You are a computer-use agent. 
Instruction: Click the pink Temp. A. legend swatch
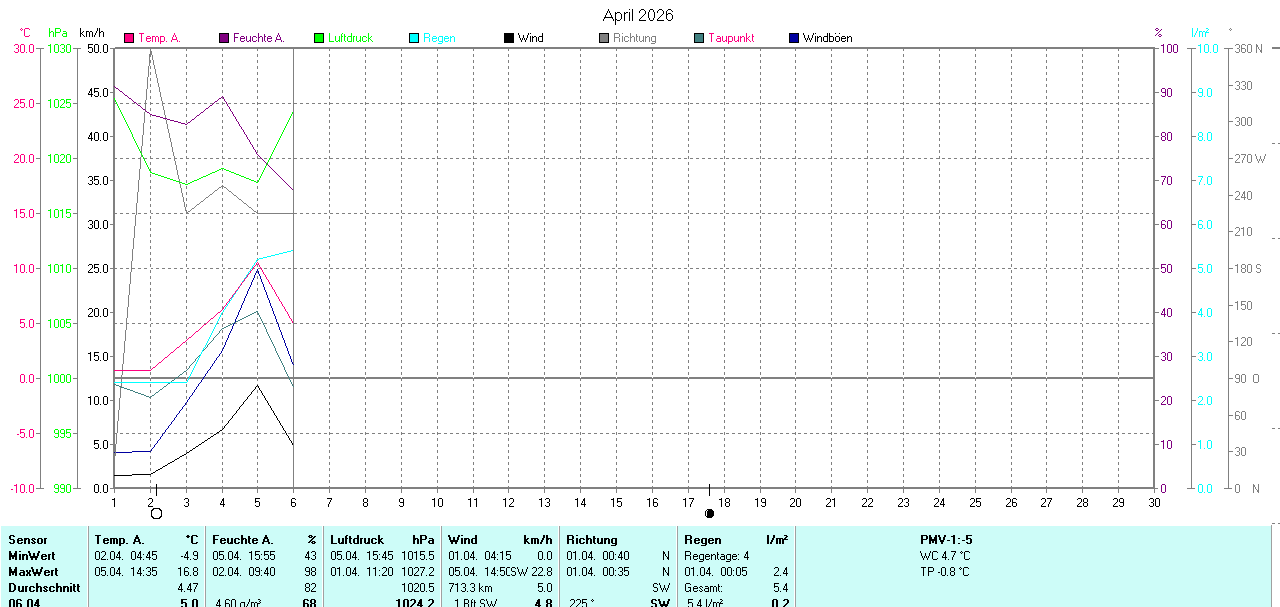pyautogui.click(x=129, y=38)
